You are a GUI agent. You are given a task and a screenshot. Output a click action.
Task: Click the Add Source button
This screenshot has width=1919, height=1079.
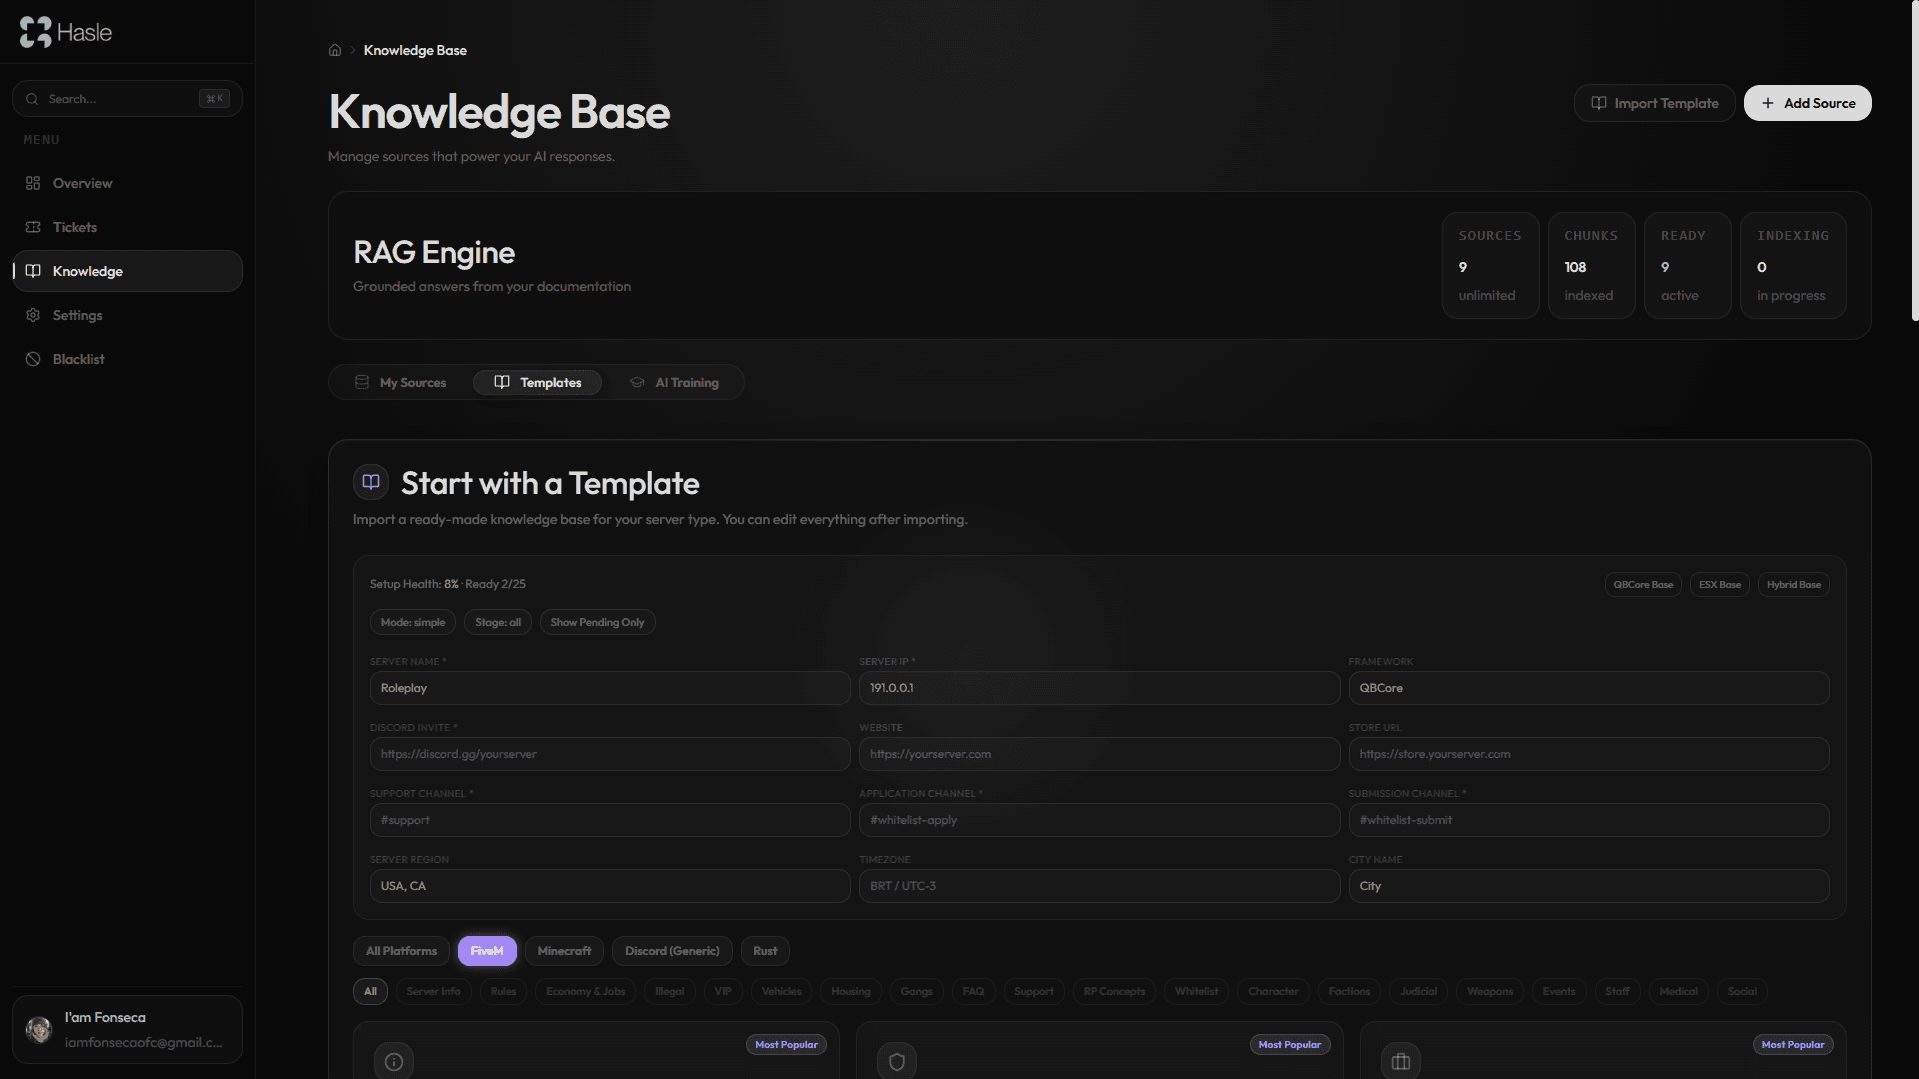[x=1806, y=103]
